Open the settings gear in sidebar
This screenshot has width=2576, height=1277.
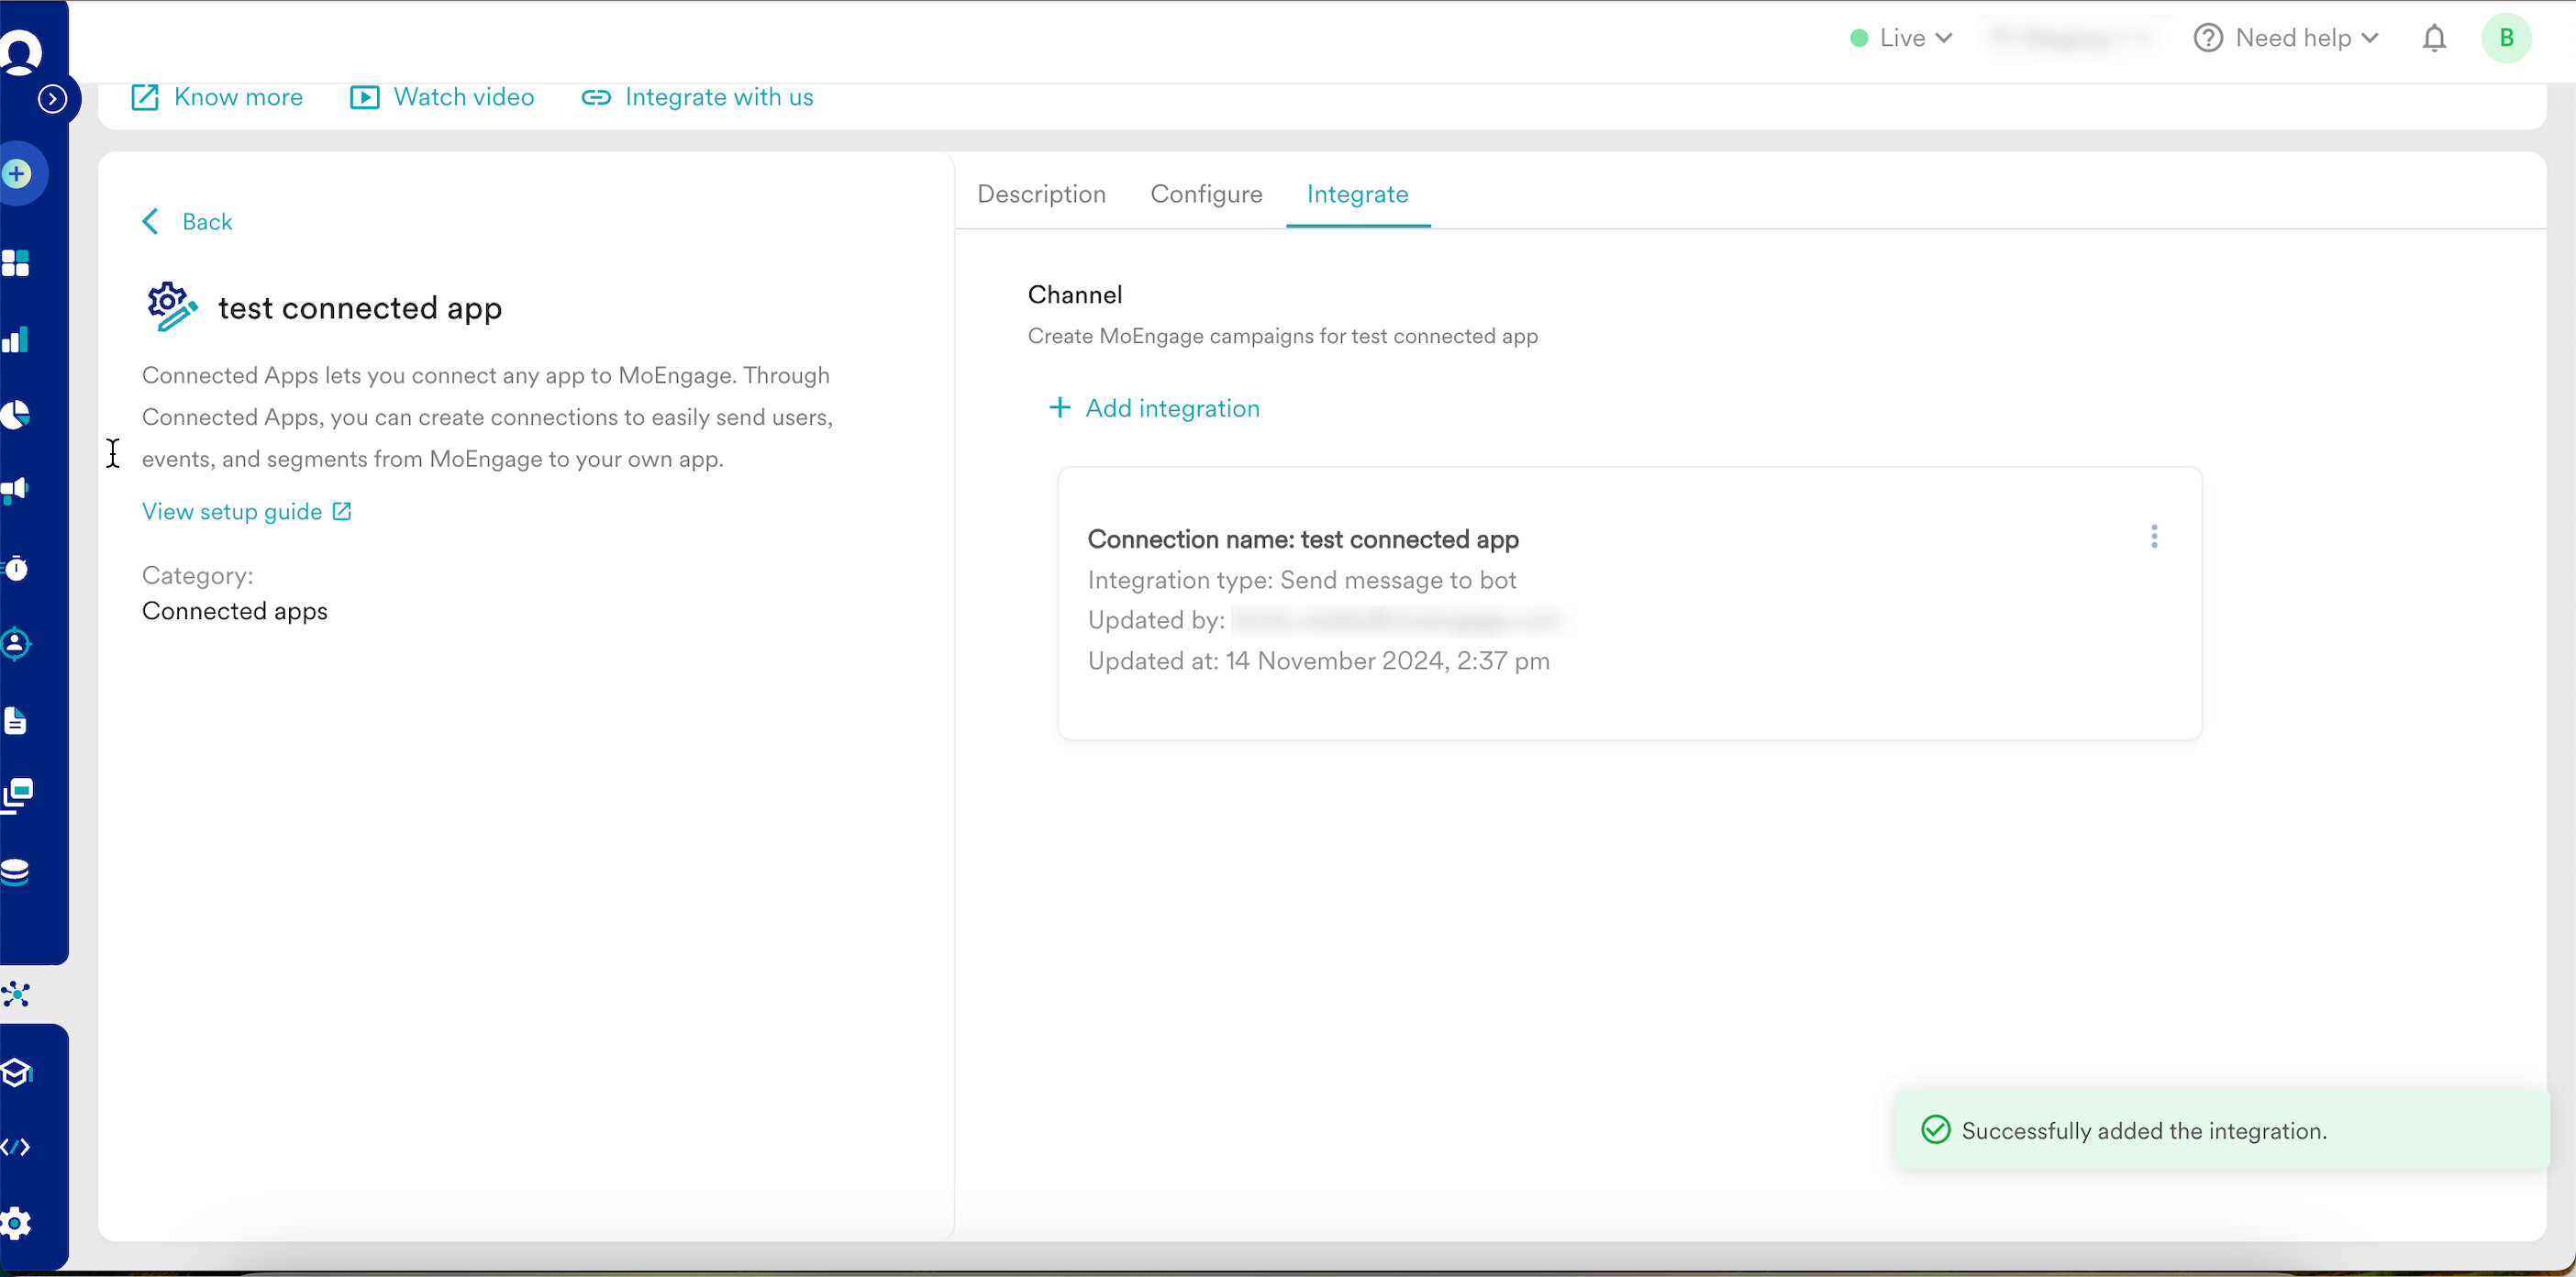(x=16, y=1222)
